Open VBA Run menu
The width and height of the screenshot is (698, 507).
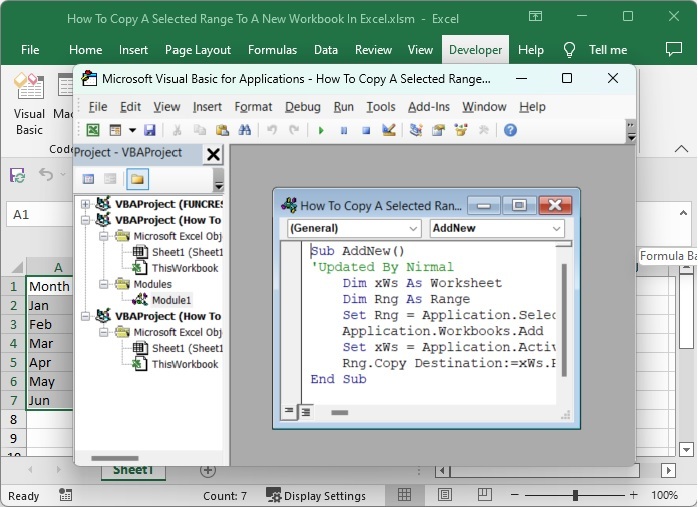tap(344, 107)
